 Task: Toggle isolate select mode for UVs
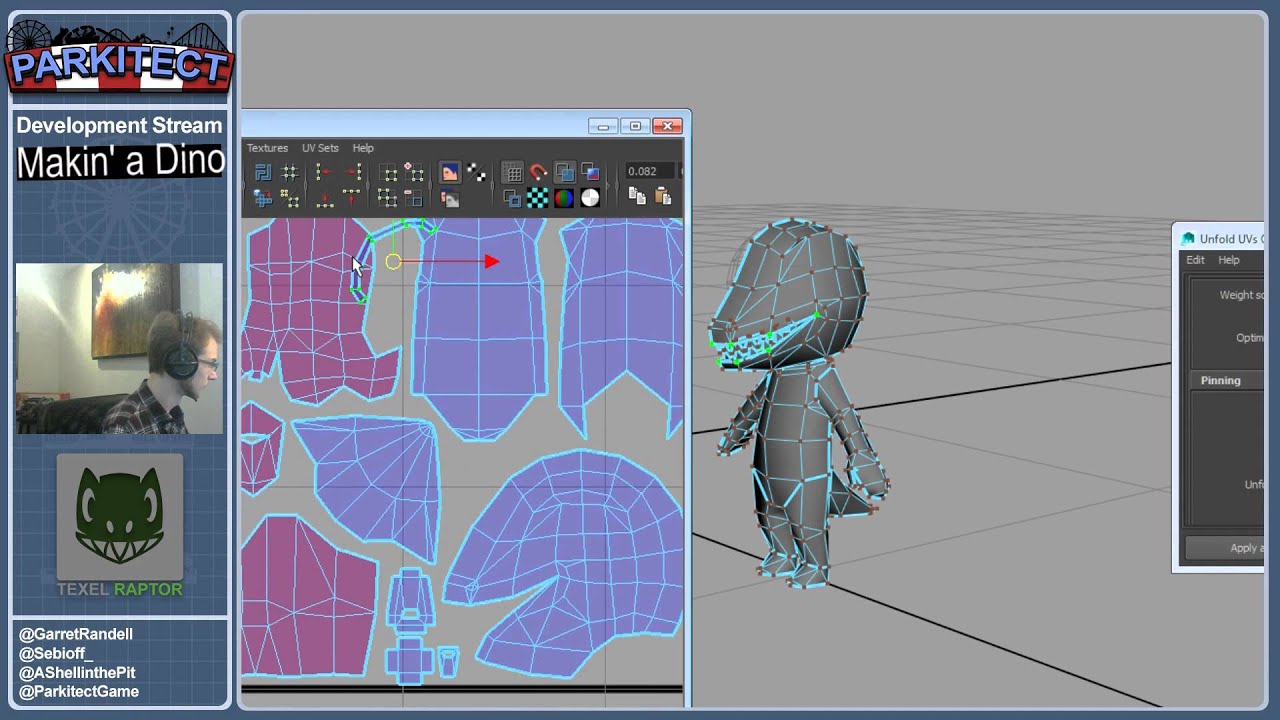click(x=388, y=173)
